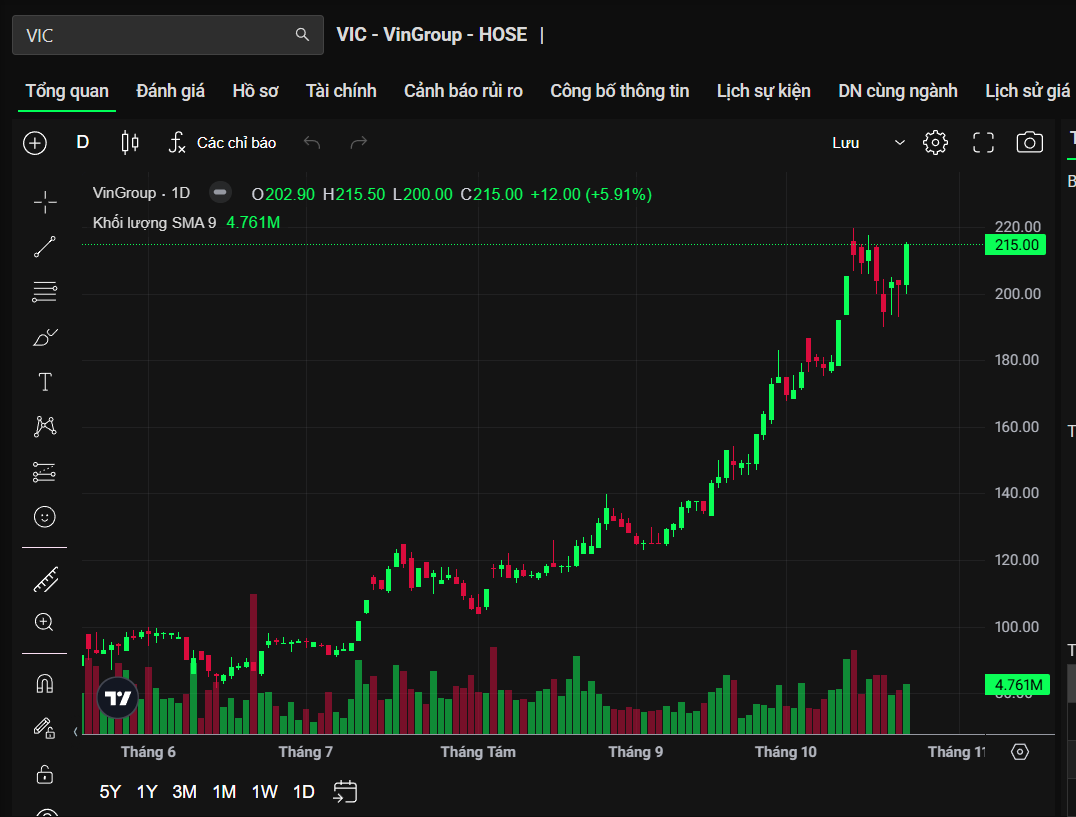1076x817 pixels.
Task: Collapse the VinGroup indicator legend
Action: click(x=221, y=193)
